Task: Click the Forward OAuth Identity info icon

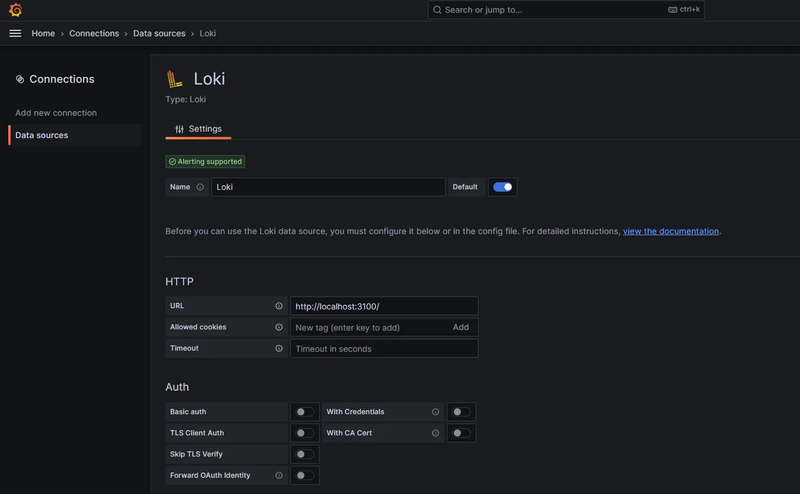Action: [279, 475]
